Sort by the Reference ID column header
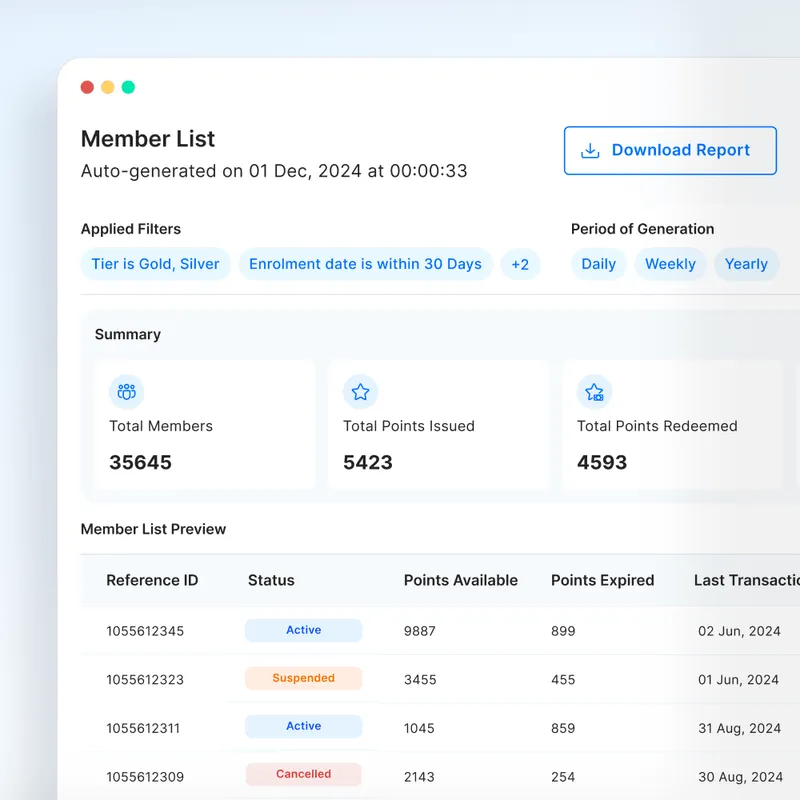 click(152, 580)
